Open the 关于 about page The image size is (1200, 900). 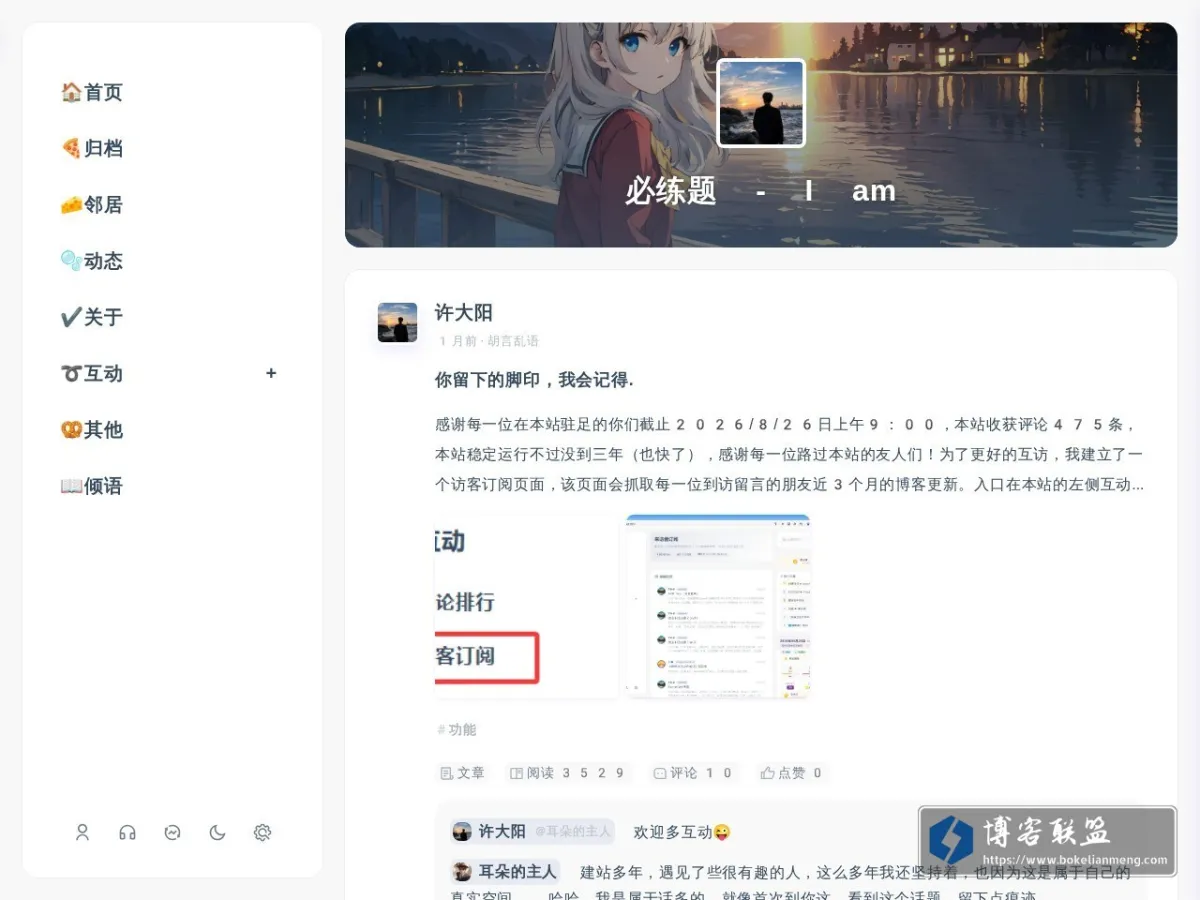tap(92, 317)
